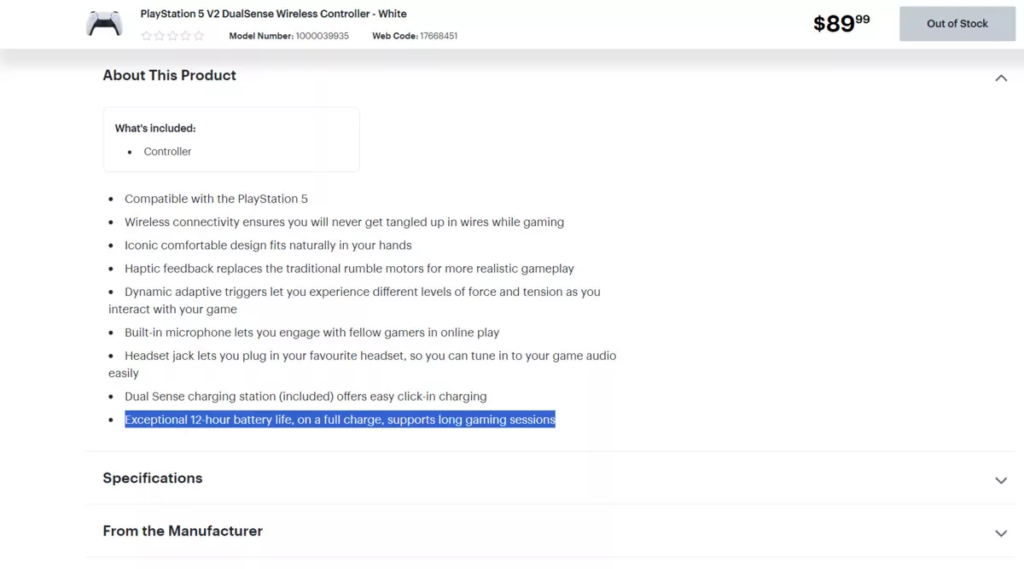Select the middle rating star

tap(172, 36)
